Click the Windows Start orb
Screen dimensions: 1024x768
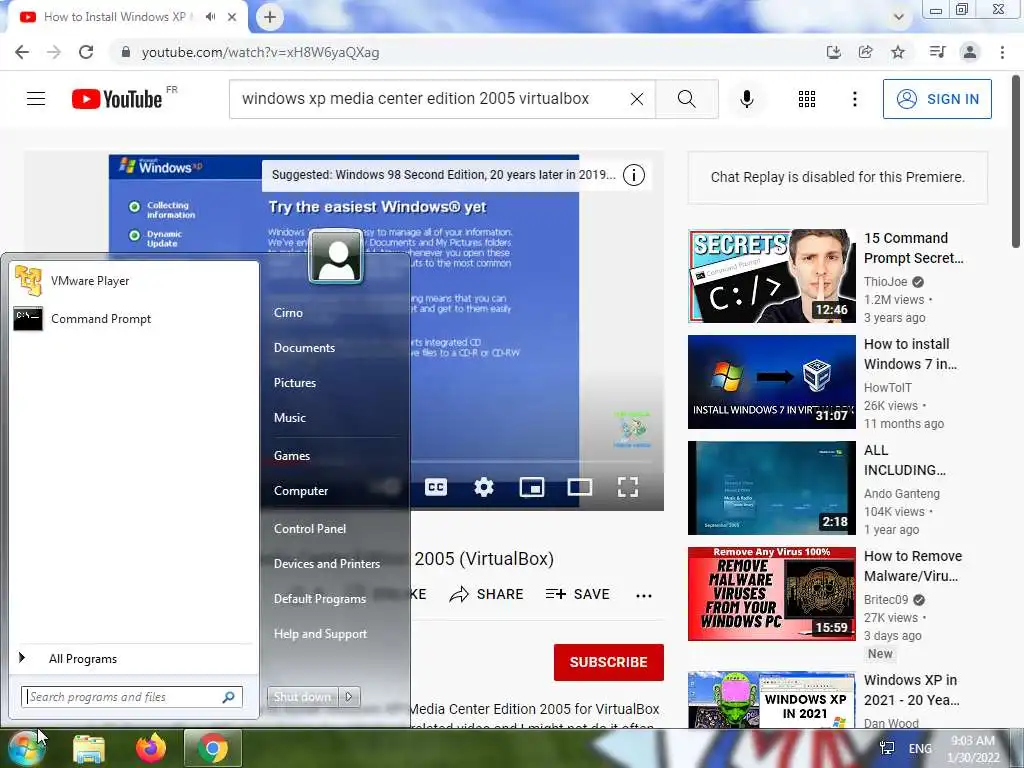coord(26,748)
